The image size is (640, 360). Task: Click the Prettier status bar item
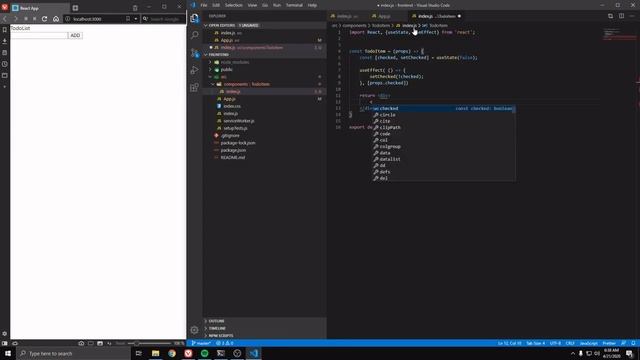click(x=609, y=343)
